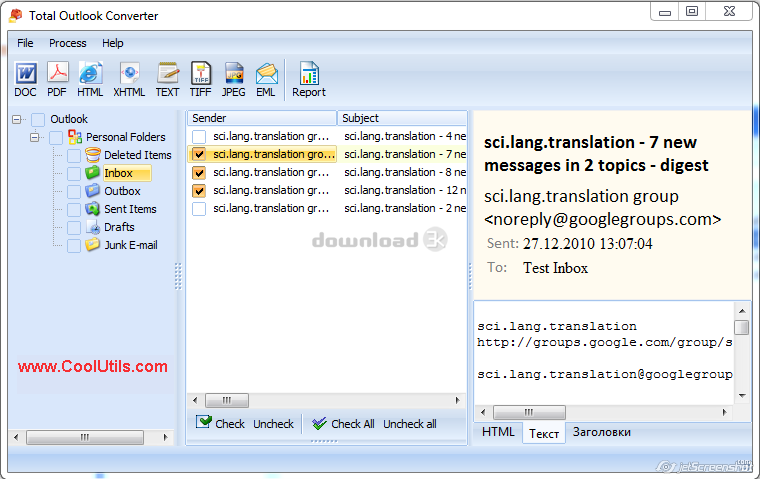Click the Check All label

(x=353, y=424)
